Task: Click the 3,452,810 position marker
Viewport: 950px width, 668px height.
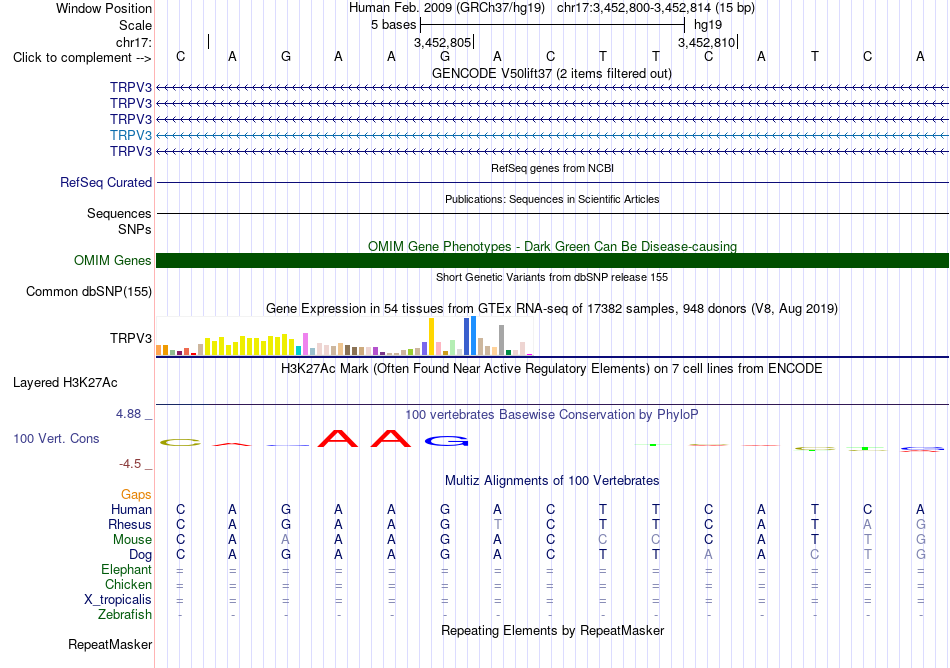Action: click(706, 42)
